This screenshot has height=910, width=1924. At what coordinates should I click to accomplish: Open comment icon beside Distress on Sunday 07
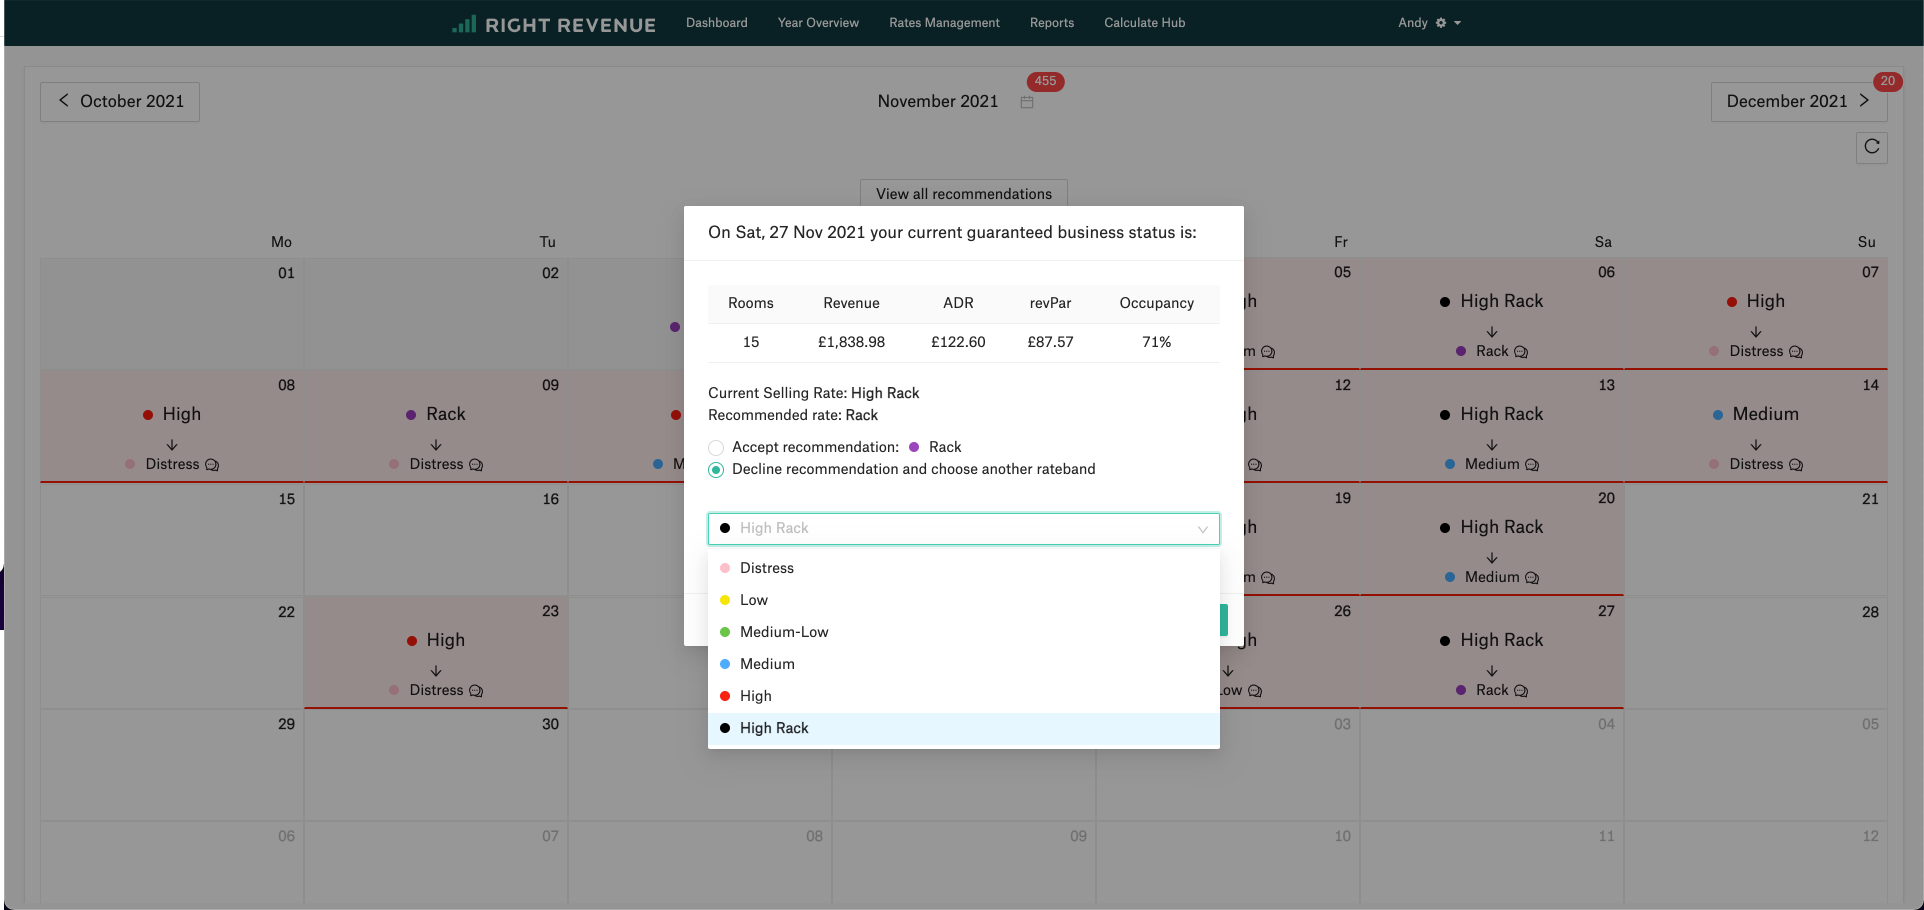click(1796, 352)
